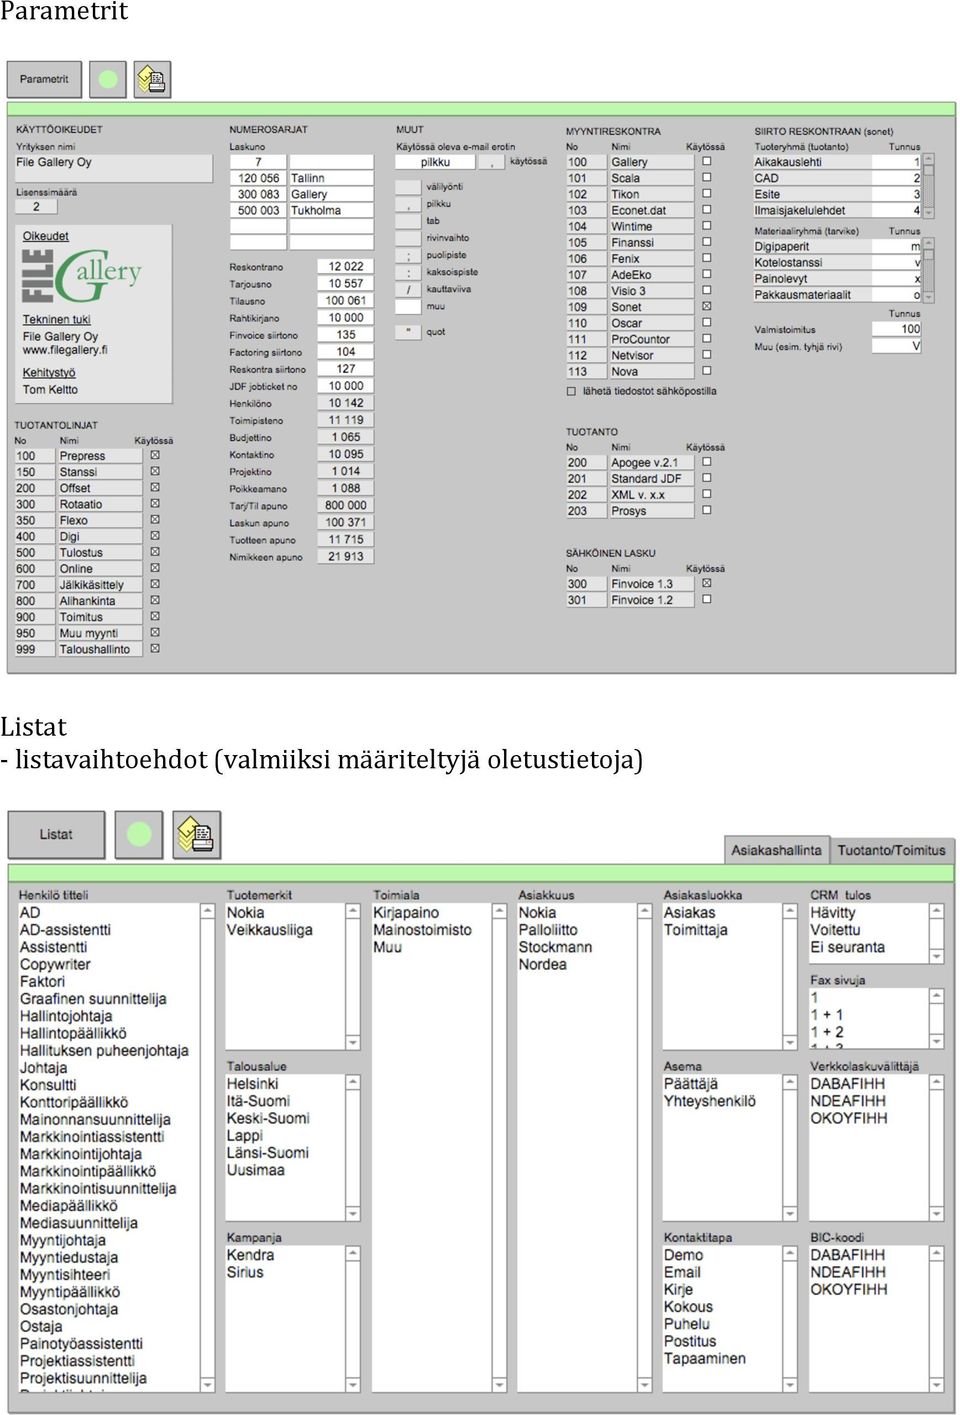Select laskuno row 500 003 Tukholma
The width and height of the screenshot is (960, 1415).
(301, 210)
